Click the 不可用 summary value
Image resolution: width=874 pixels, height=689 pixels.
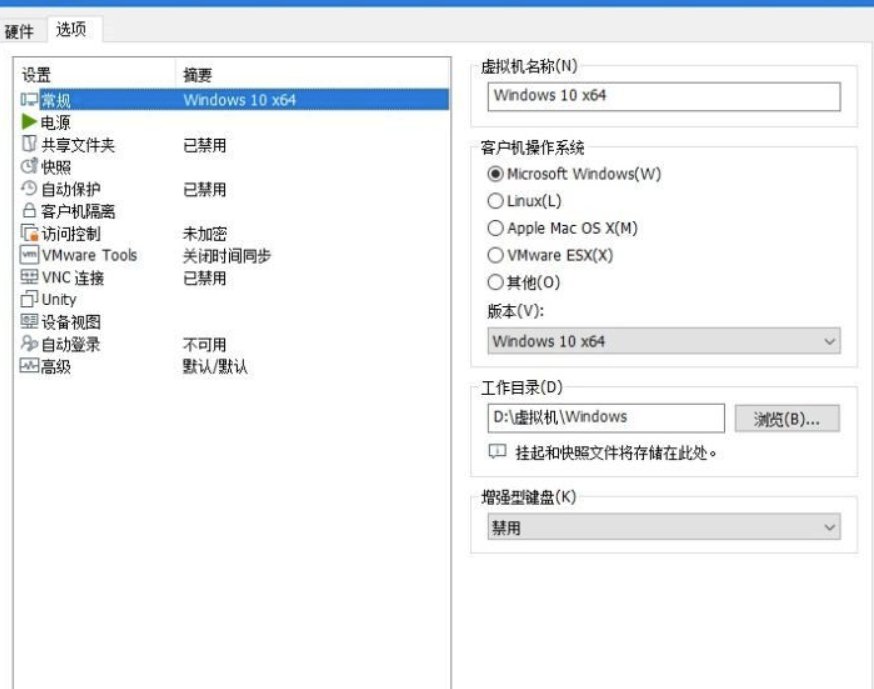pos(205,344)
